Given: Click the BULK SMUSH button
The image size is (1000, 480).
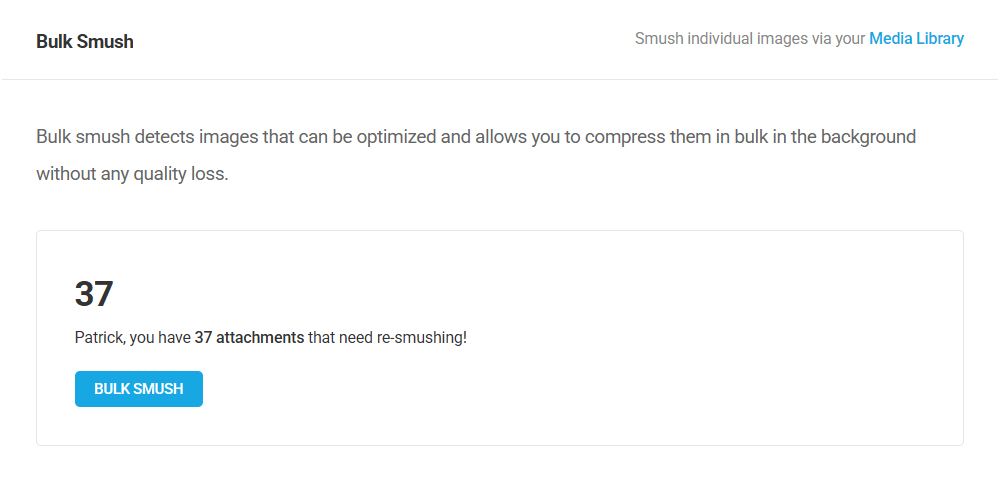Looking at the screenshot, I should [139, 389].
